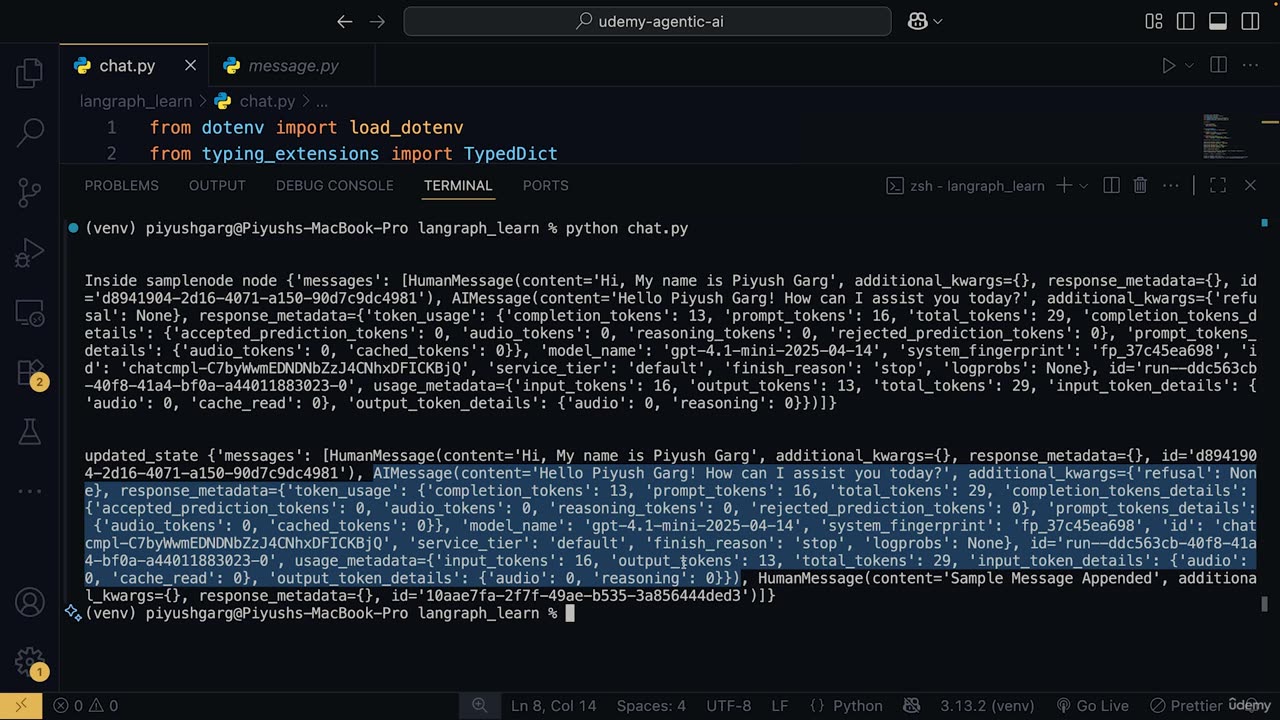Open the PROBLEMS panel tab
The image size is (1280, 720).
pos(121,185)
